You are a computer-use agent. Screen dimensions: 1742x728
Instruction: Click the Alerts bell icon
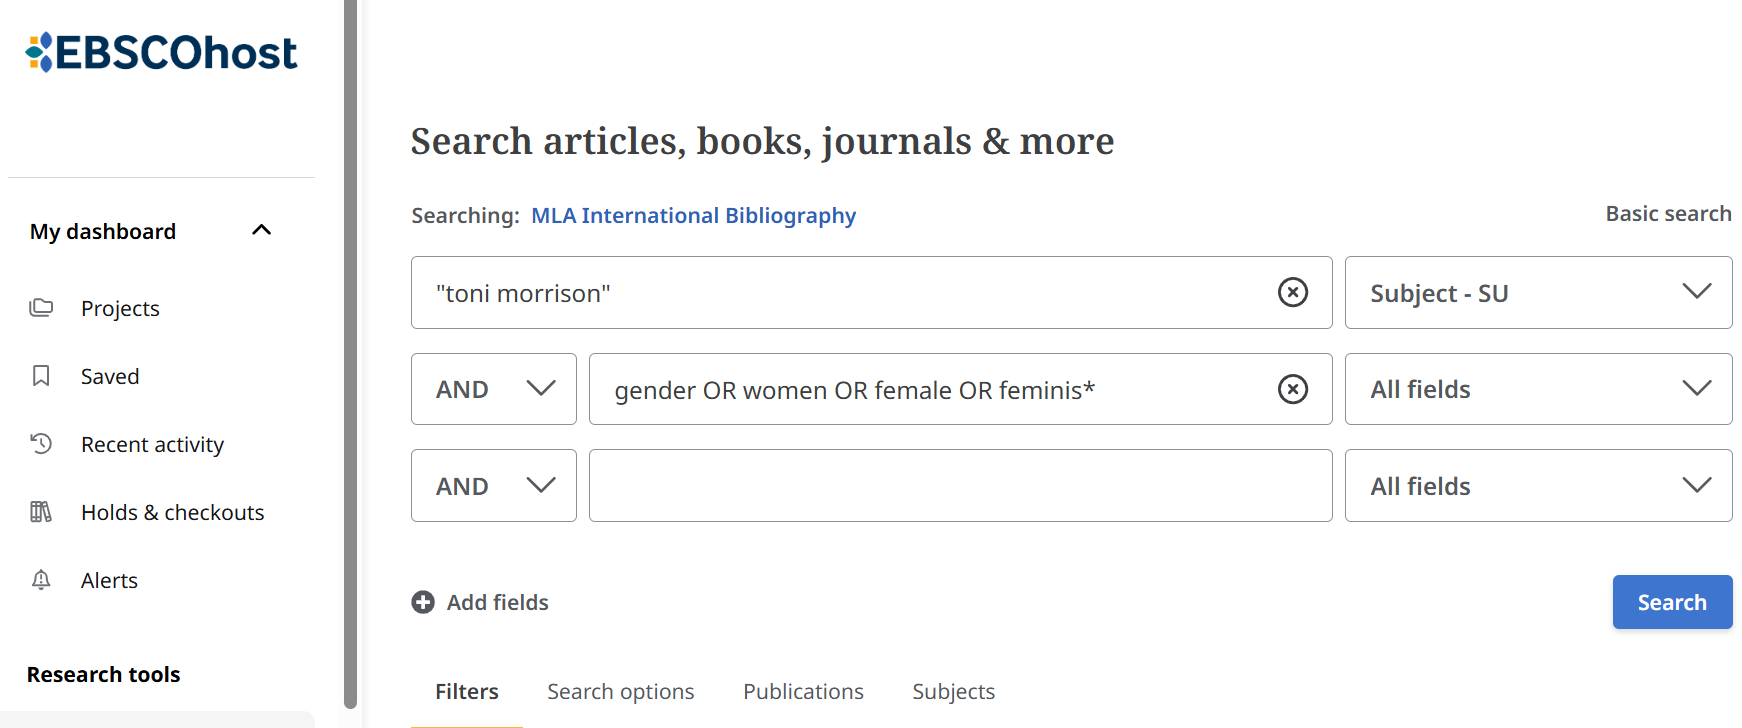click(x=41, y=580)
